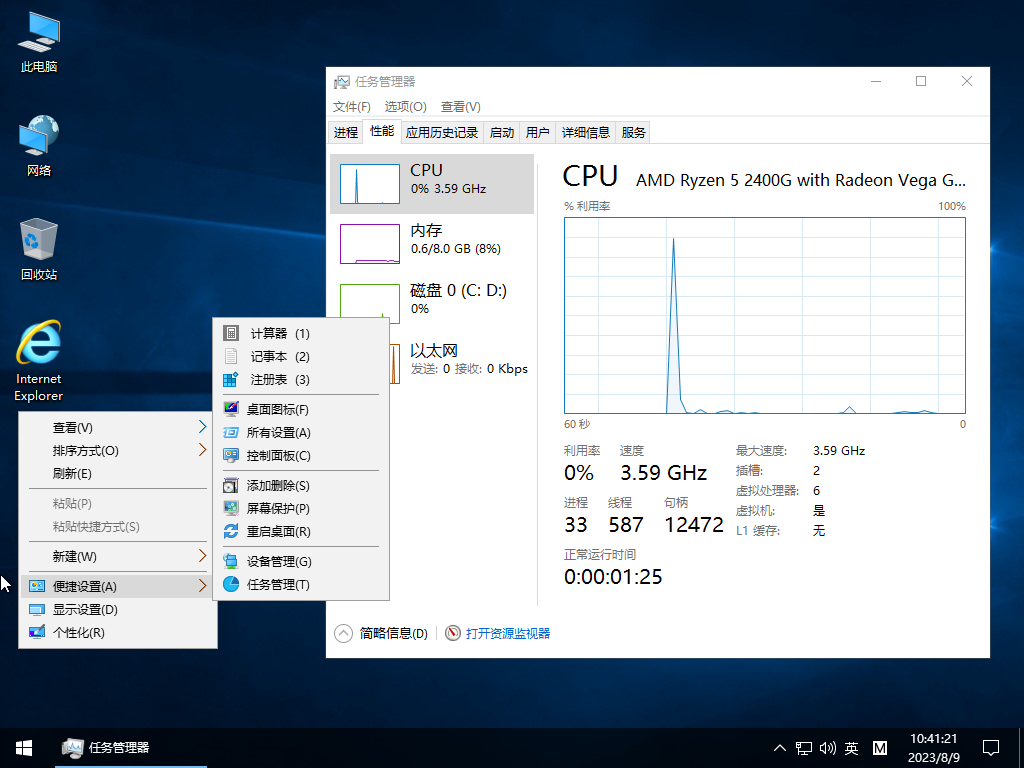
Task: Click the 英 language indicator
Action: click(x=852, y=748)
